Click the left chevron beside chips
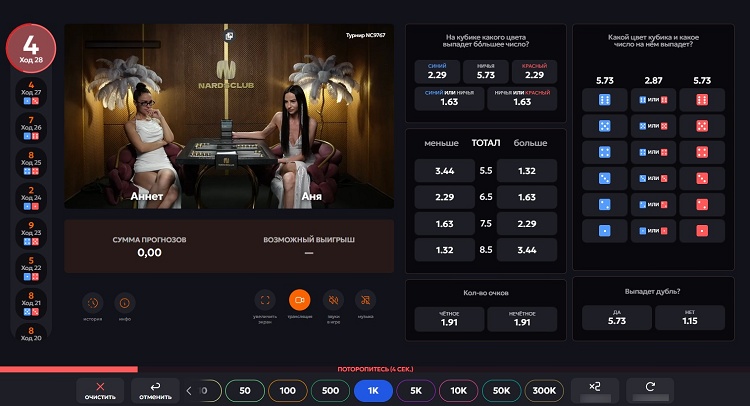This screenshot has width=750, height=406. point(189,391)
